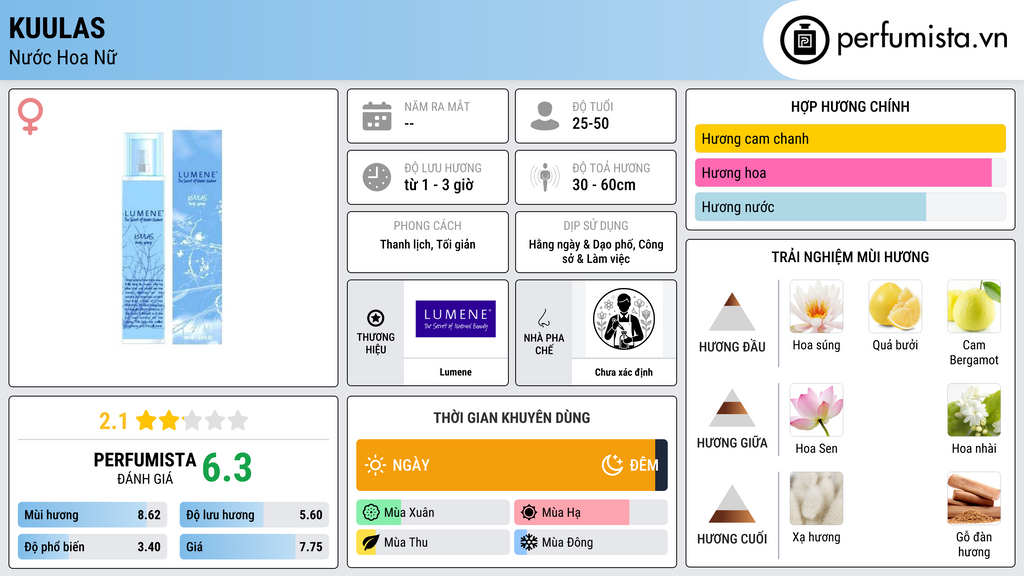Click the Hoa súng water lily image
The height and width of the screenshot is (576, 1024).
(x=816, y=306)
